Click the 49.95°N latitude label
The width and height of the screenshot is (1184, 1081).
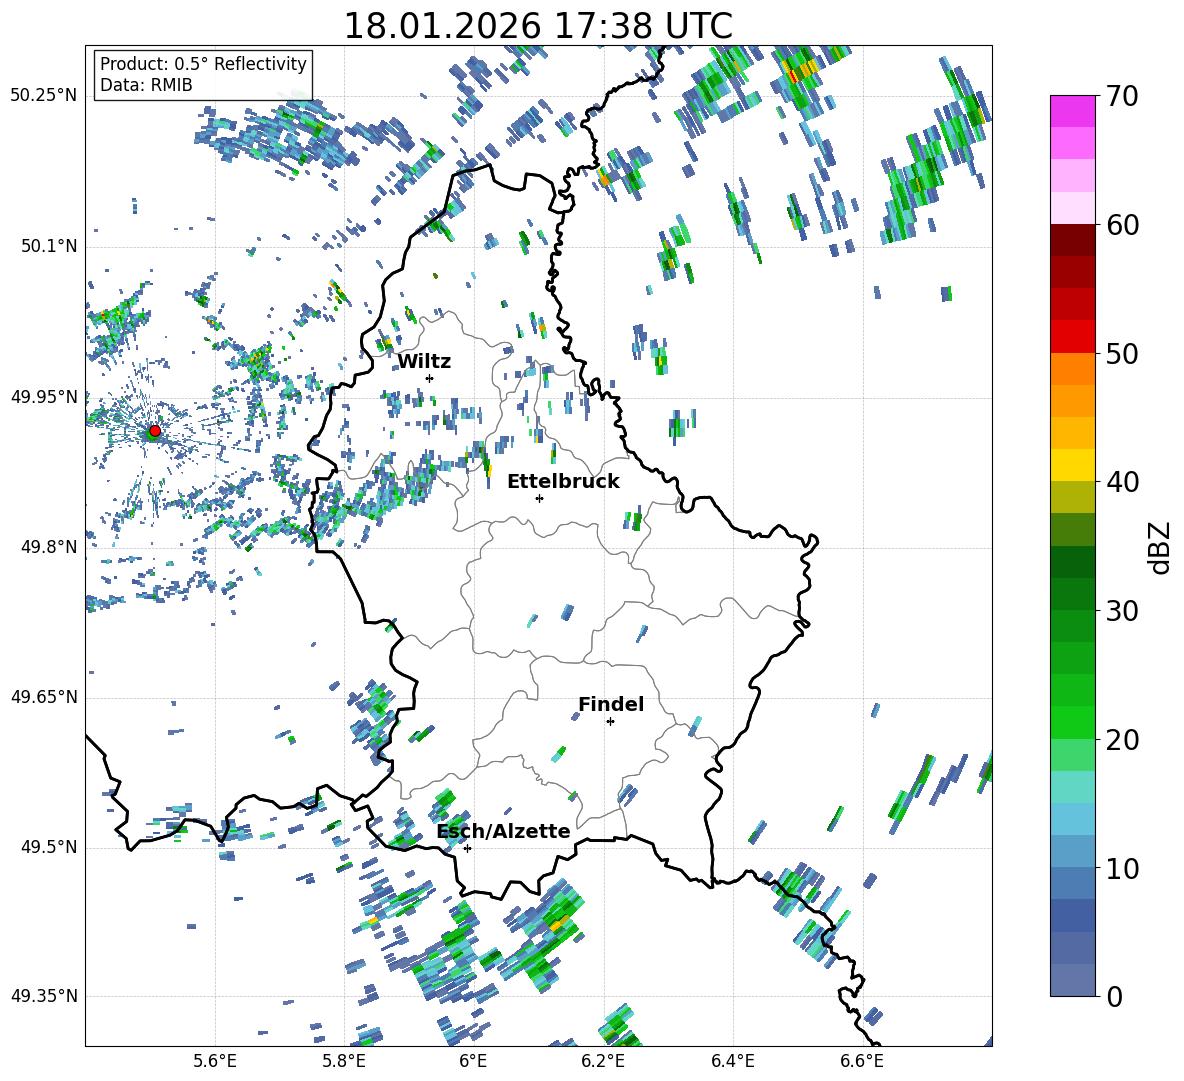44,396
